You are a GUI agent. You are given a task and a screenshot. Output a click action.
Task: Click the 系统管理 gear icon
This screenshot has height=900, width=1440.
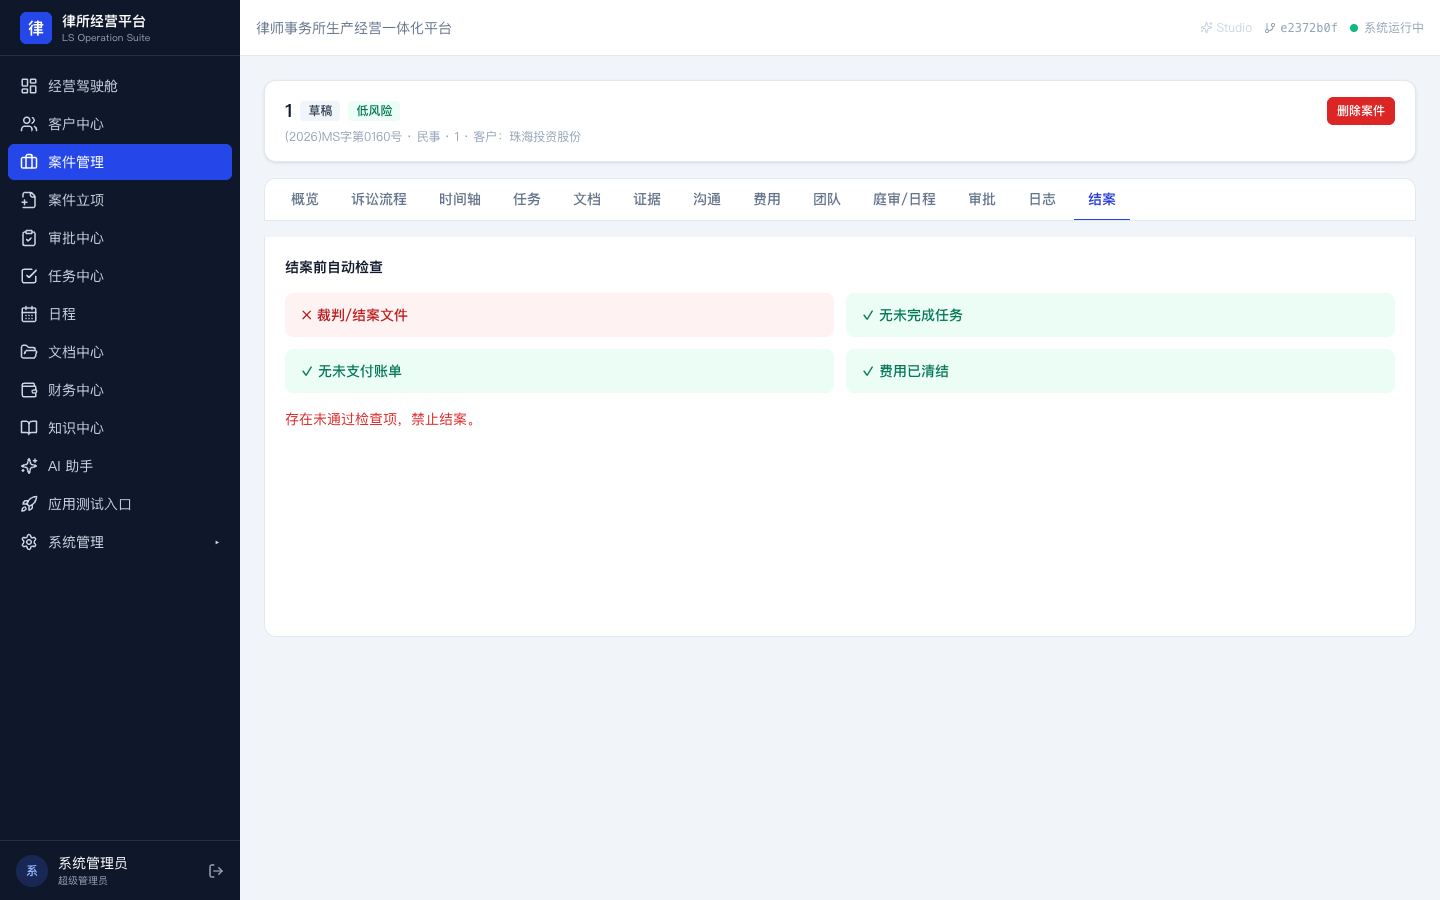(x=29, y=542)
